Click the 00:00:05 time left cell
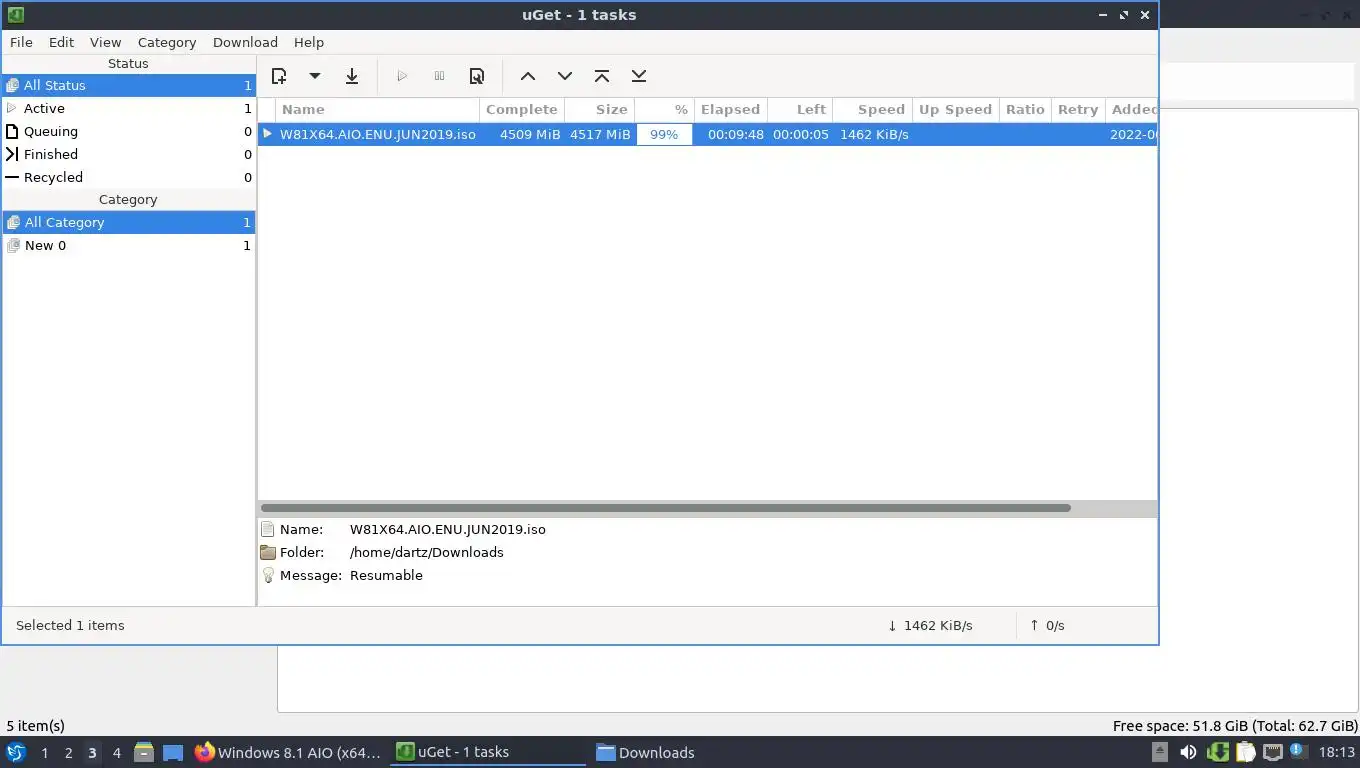The width and height of the screenshot is (1360, 768). (800, 134)
